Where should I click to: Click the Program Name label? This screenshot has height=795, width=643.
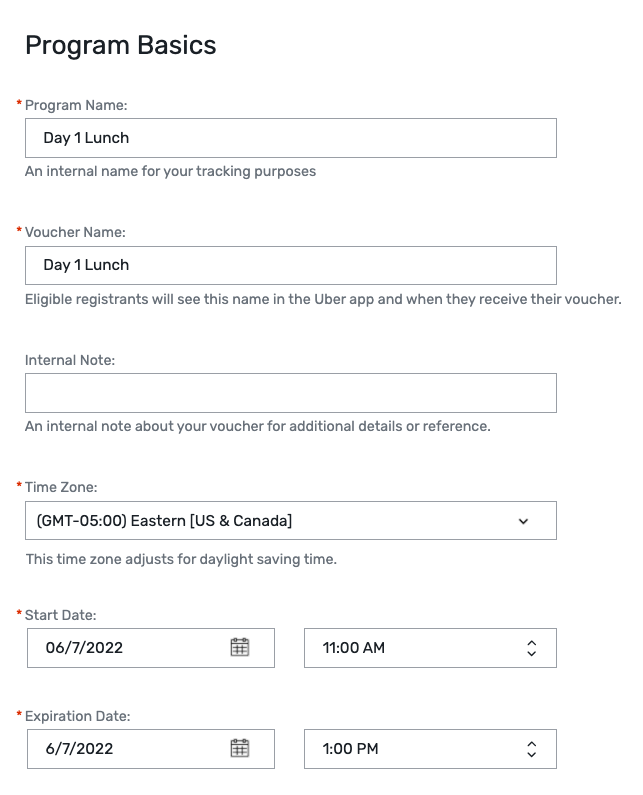(76, 105)
